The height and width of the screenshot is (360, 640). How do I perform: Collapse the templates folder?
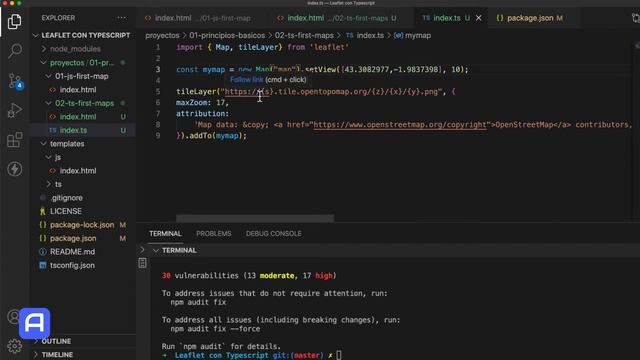point(44,144)
